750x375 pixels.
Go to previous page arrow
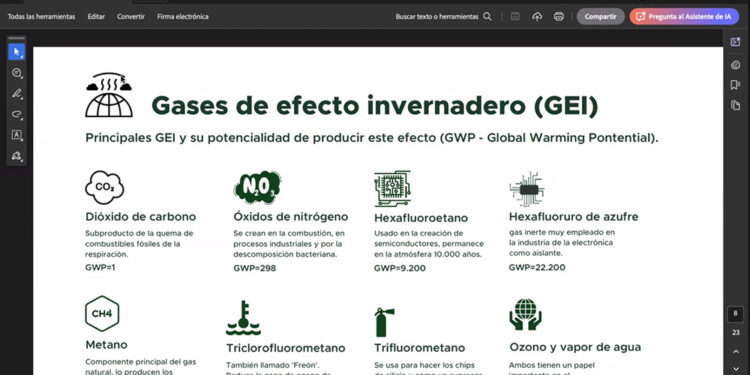(x=736, y=352)
